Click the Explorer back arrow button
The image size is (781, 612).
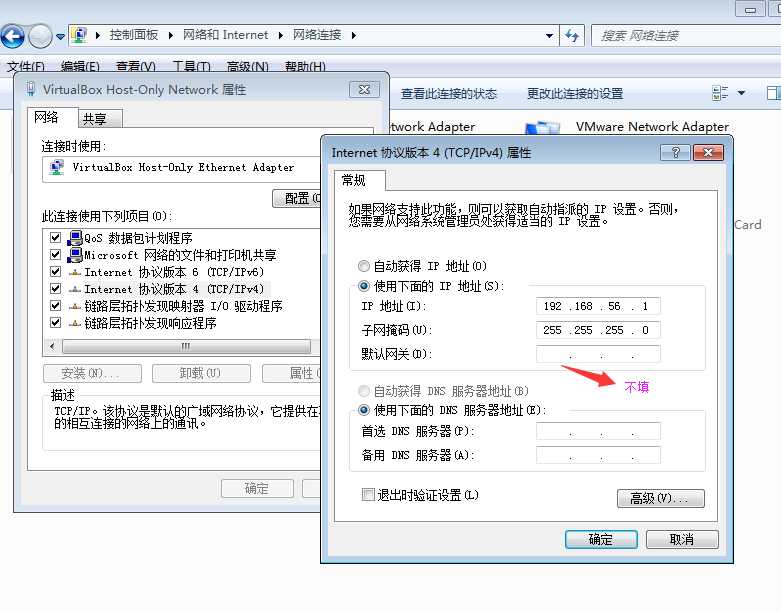click(x=12, y=36)
